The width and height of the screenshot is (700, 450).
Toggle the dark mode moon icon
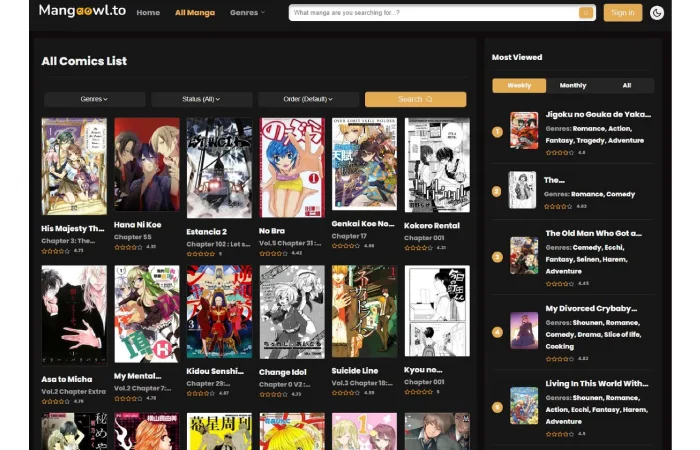[x=657, y=13]
